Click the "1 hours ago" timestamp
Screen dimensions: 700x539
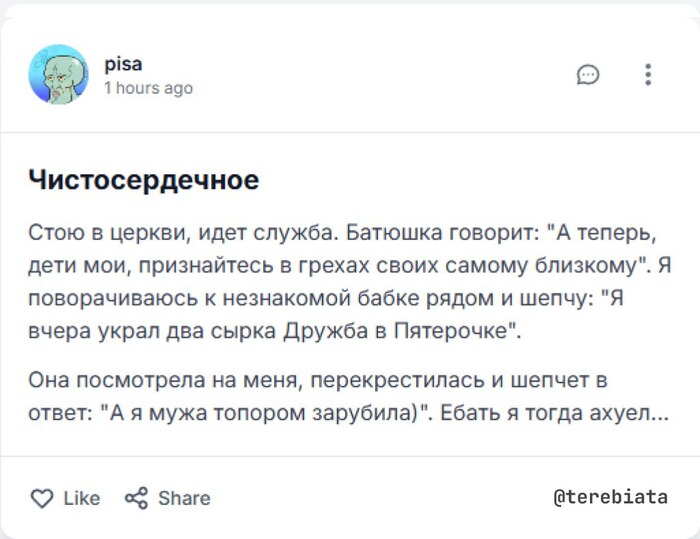point(148,88)
